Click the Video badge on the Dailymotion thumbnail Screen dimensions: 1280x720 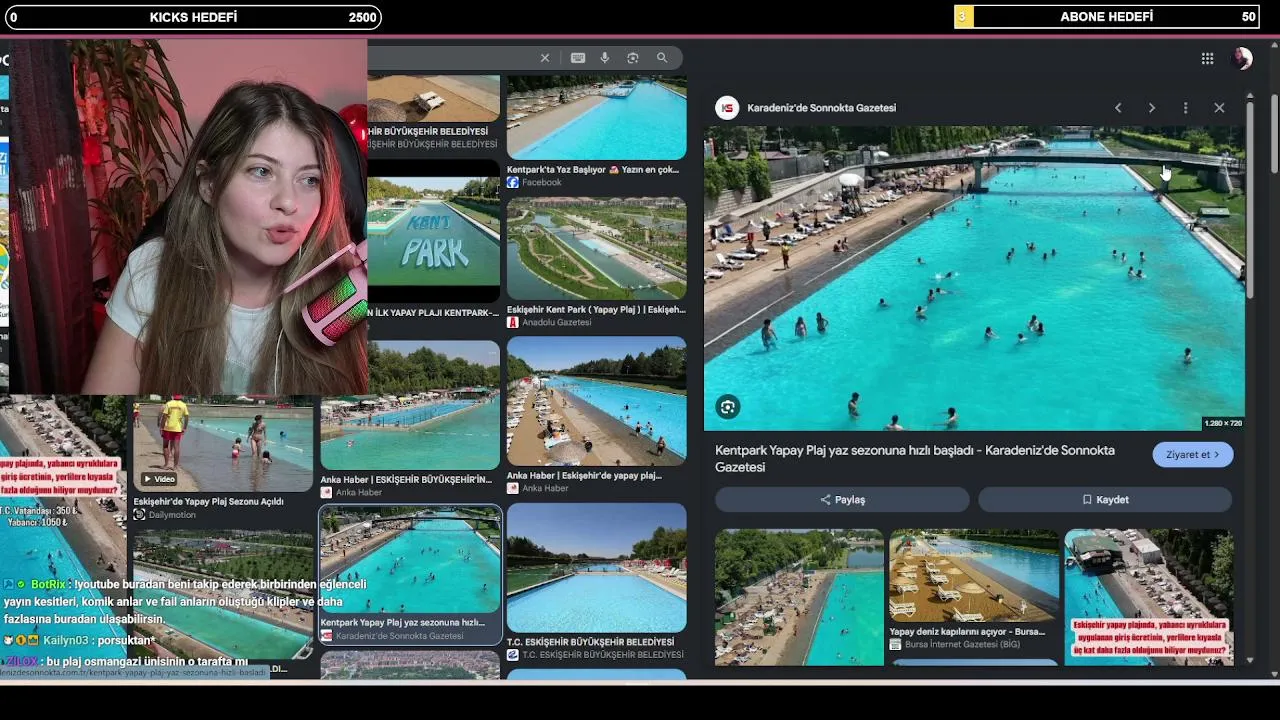[159, 479]
